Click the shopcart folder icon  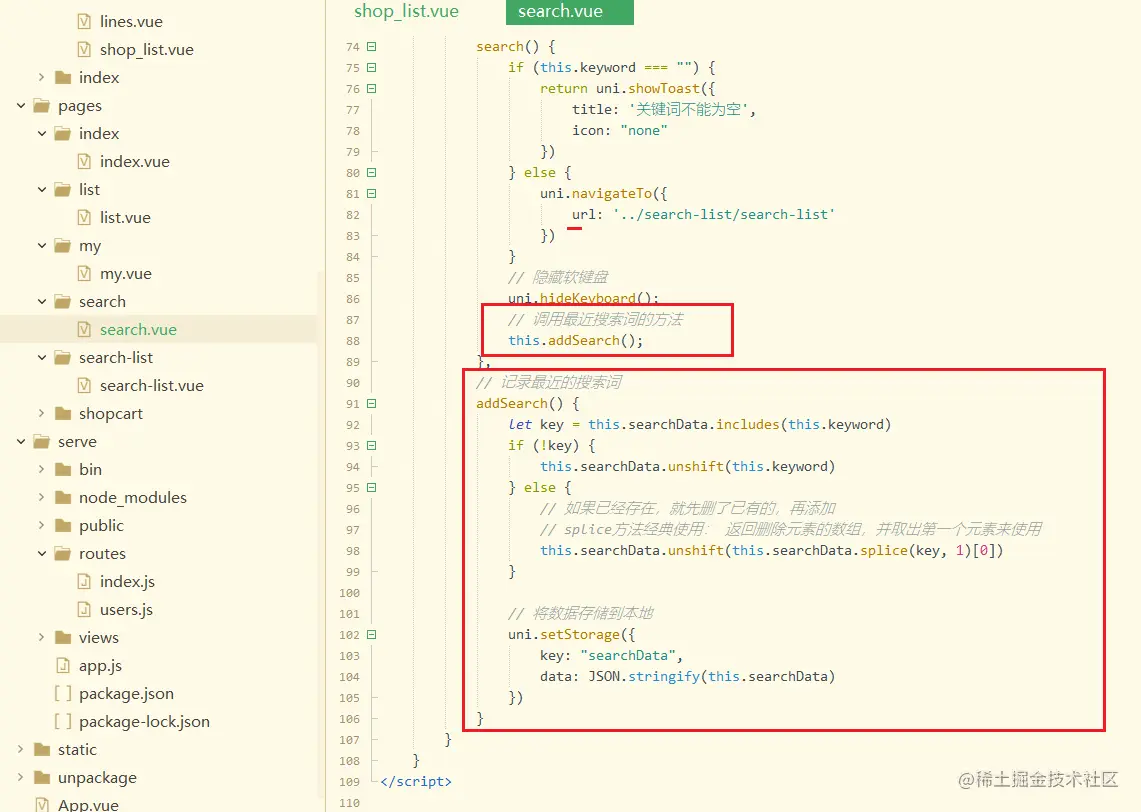(63, 413)
